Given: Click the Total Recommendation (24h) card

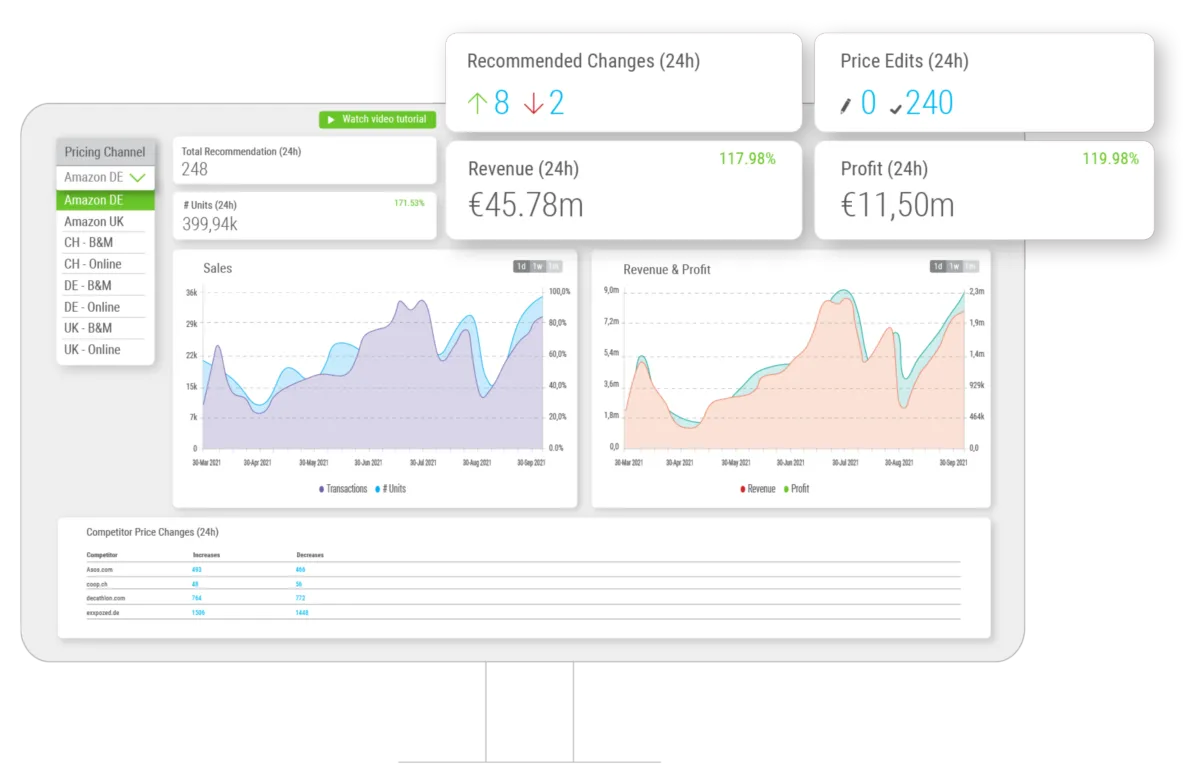Looking at the screenshot, I should [x=305, y=160].
